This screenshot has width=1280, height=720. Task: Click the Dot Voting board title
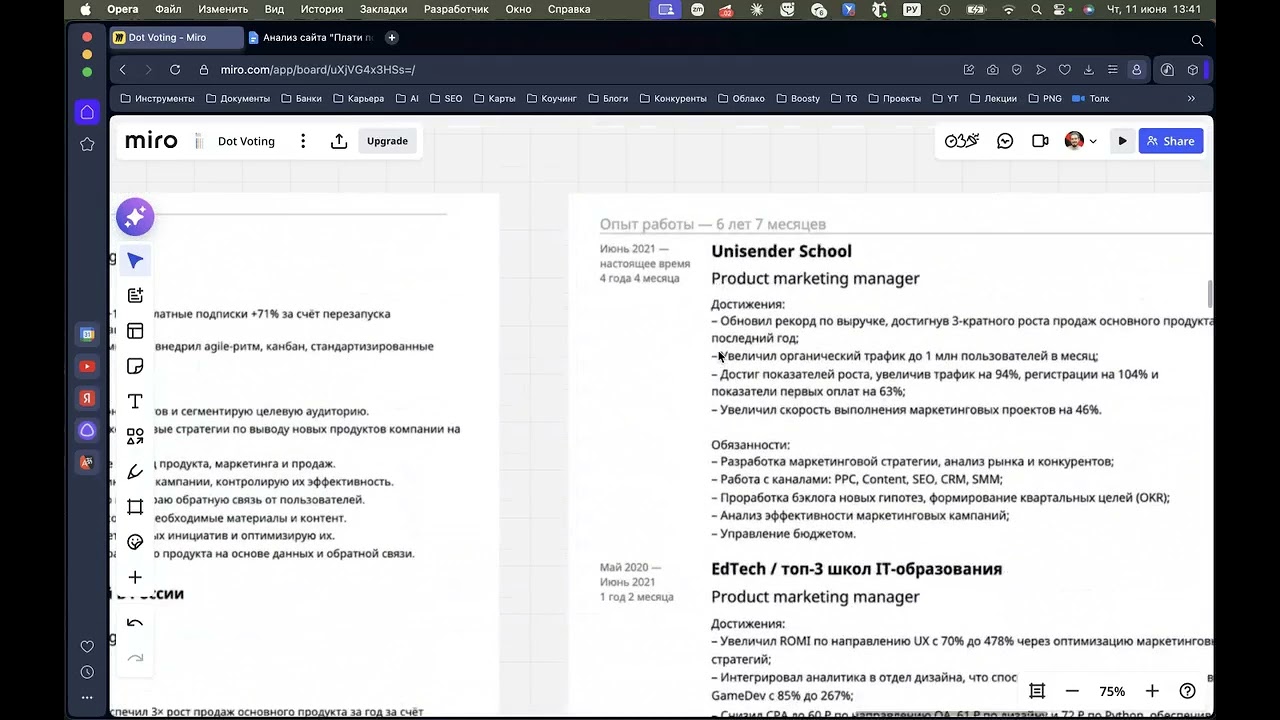pos(246,141)
